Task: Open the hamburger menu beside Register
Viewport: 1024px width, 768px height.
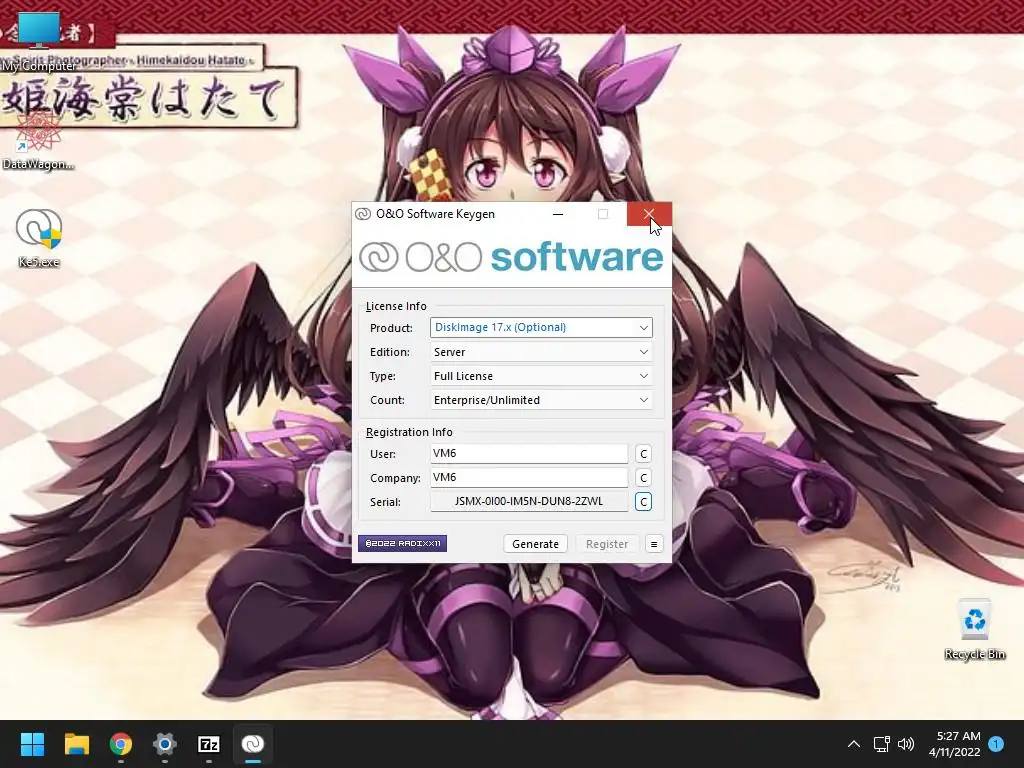Action: pos(654,544)
